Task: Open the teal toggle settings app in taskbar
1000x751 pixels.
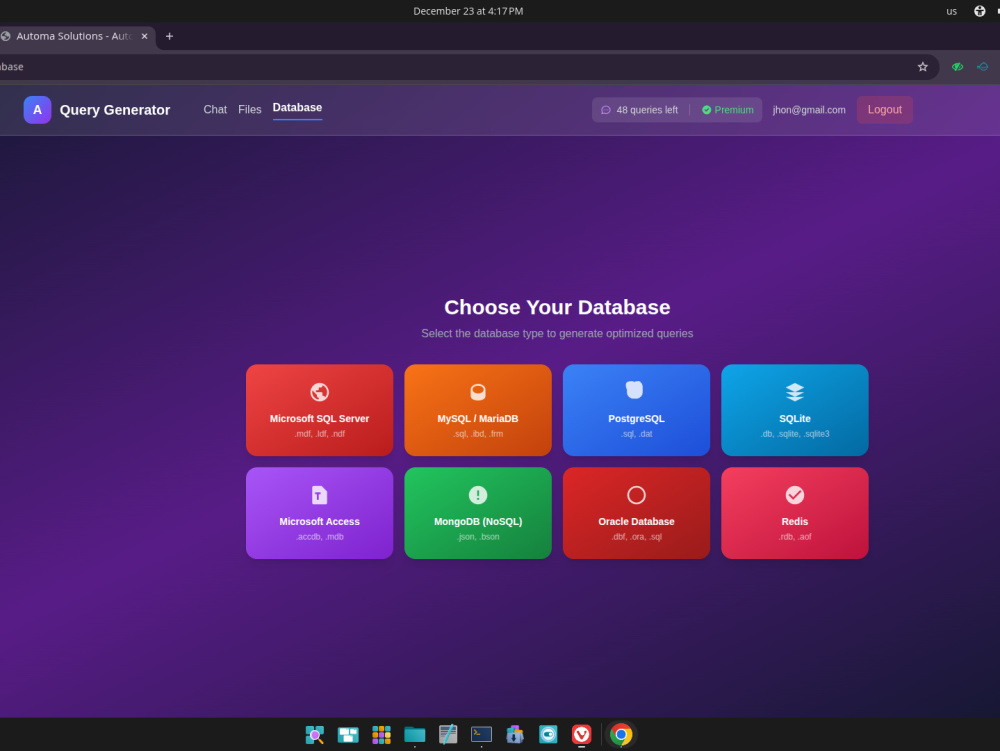Action: (548, 734)
